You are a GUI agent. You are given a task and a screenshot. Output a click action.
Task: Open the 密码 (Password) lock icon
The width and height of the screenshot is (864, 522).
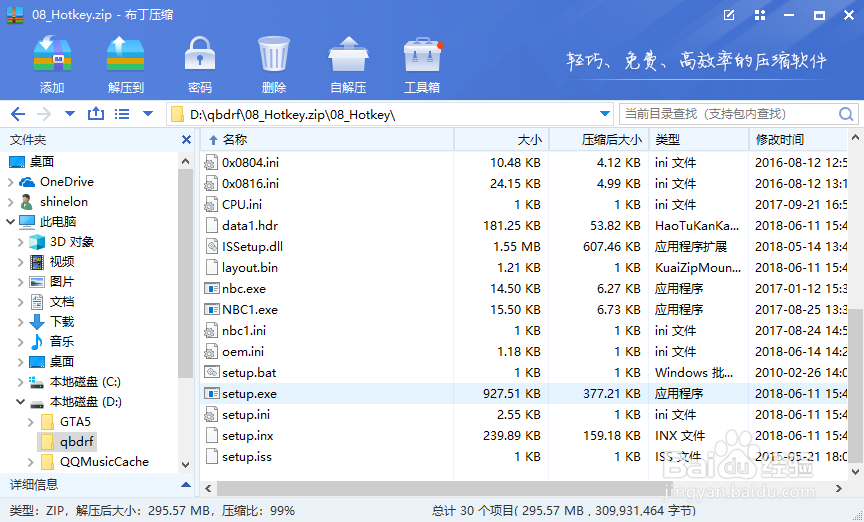click(199, 54)
